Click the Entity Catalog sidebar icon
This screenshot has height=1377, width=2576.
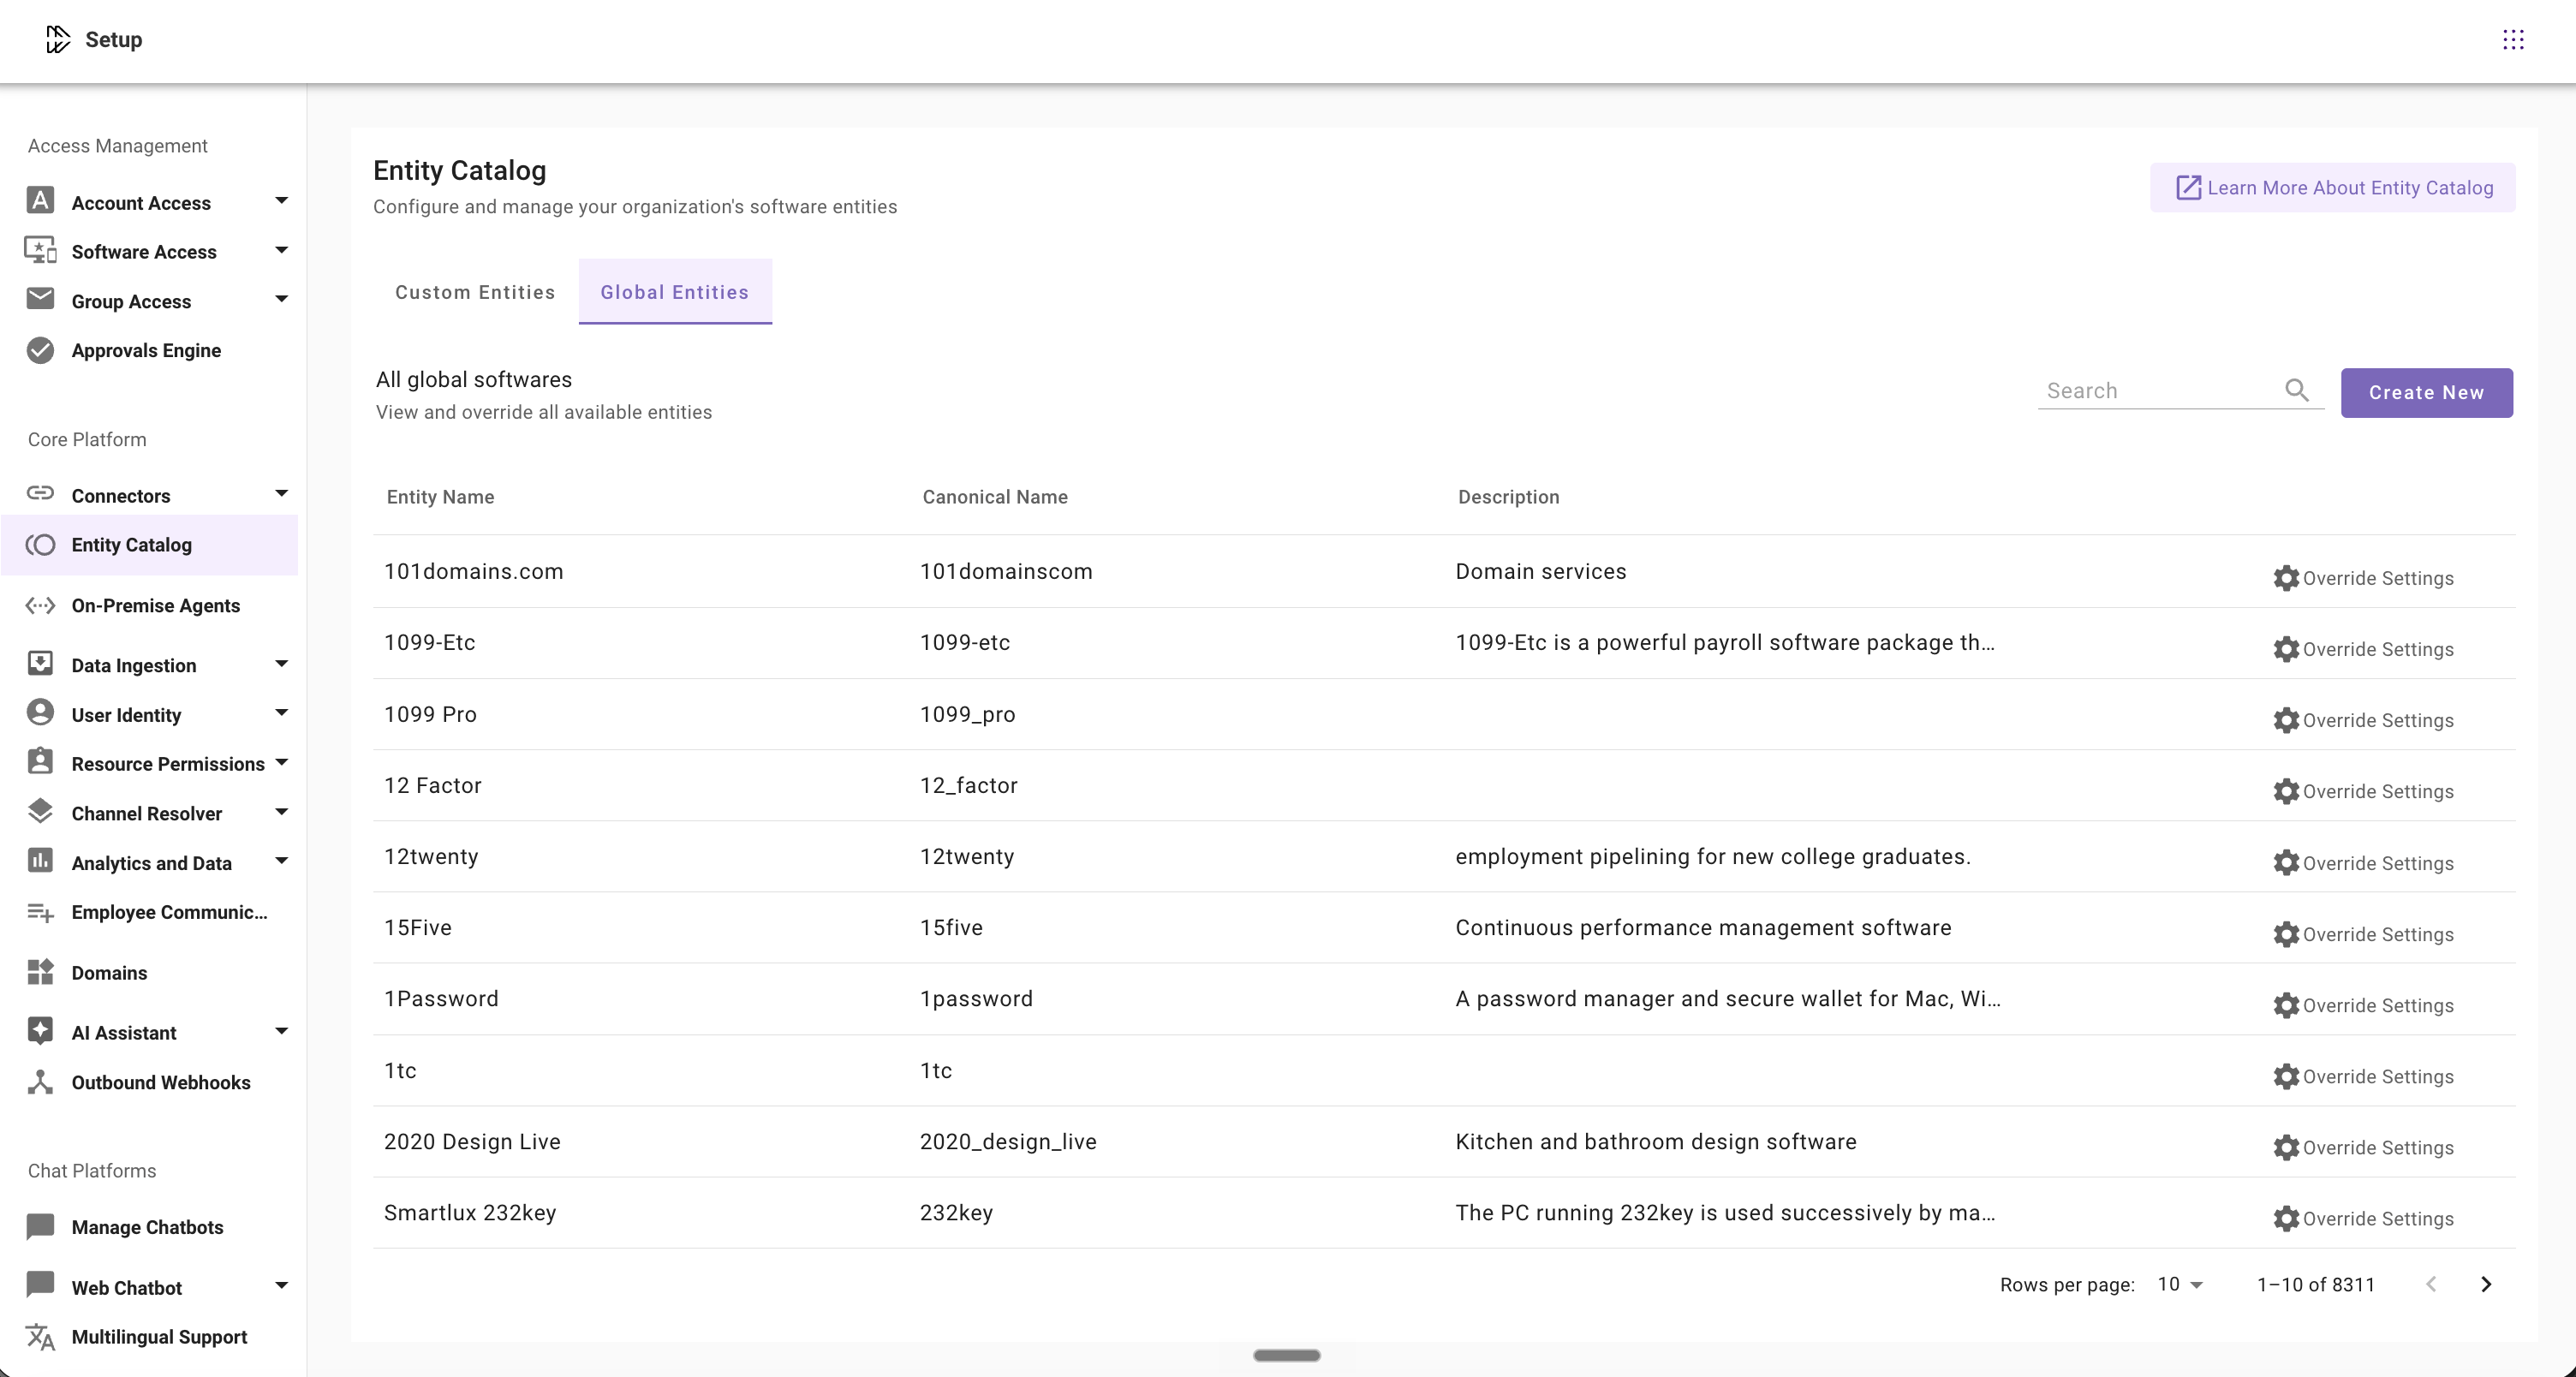[40, 545]
